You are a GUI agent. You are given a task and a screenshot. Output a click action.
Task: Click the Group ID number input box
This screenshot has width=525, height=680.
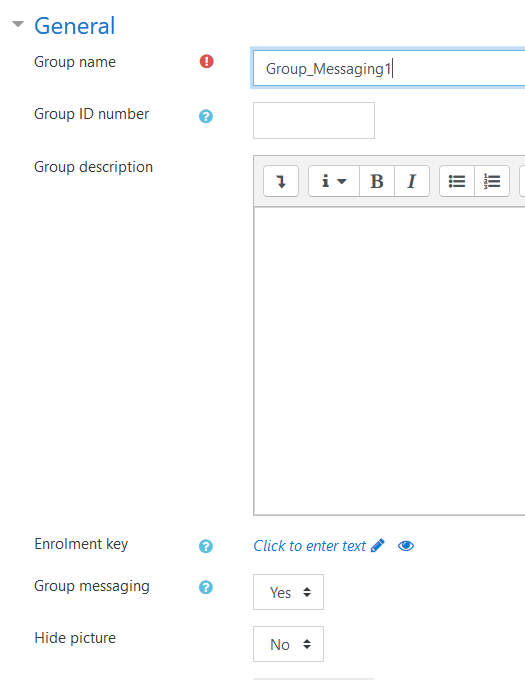(x=314, y=121)
